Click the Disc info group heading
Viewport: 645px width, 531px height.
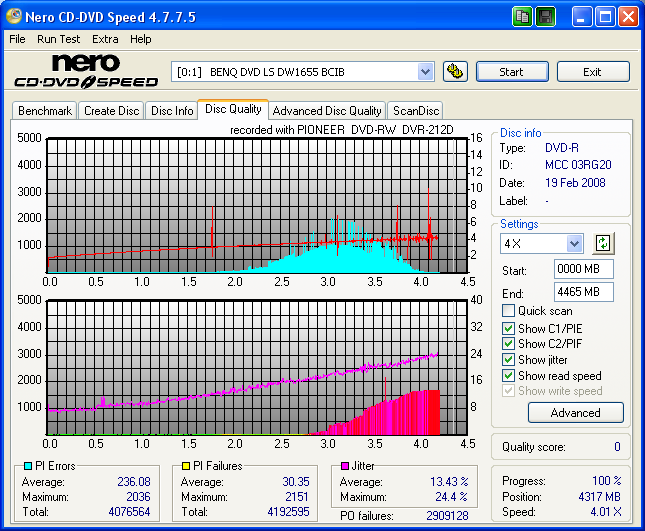(520, 133)
